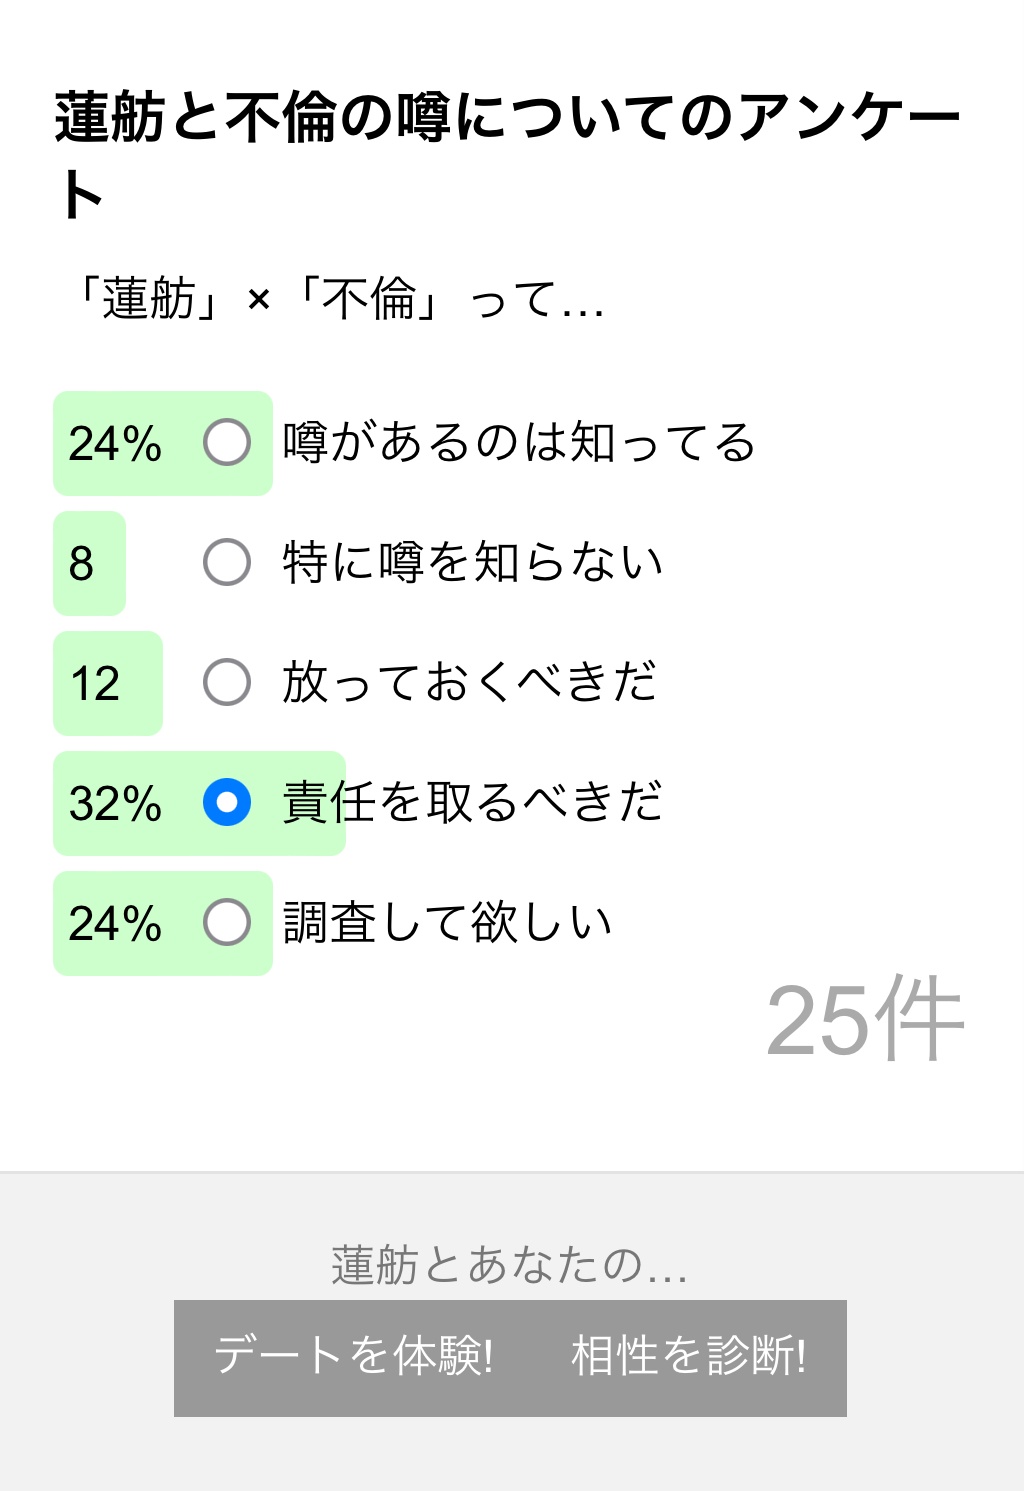Click the 蓮舫とあなたの… footer text
The width and height of the screenshot is (1024, 1491).
510,1265
